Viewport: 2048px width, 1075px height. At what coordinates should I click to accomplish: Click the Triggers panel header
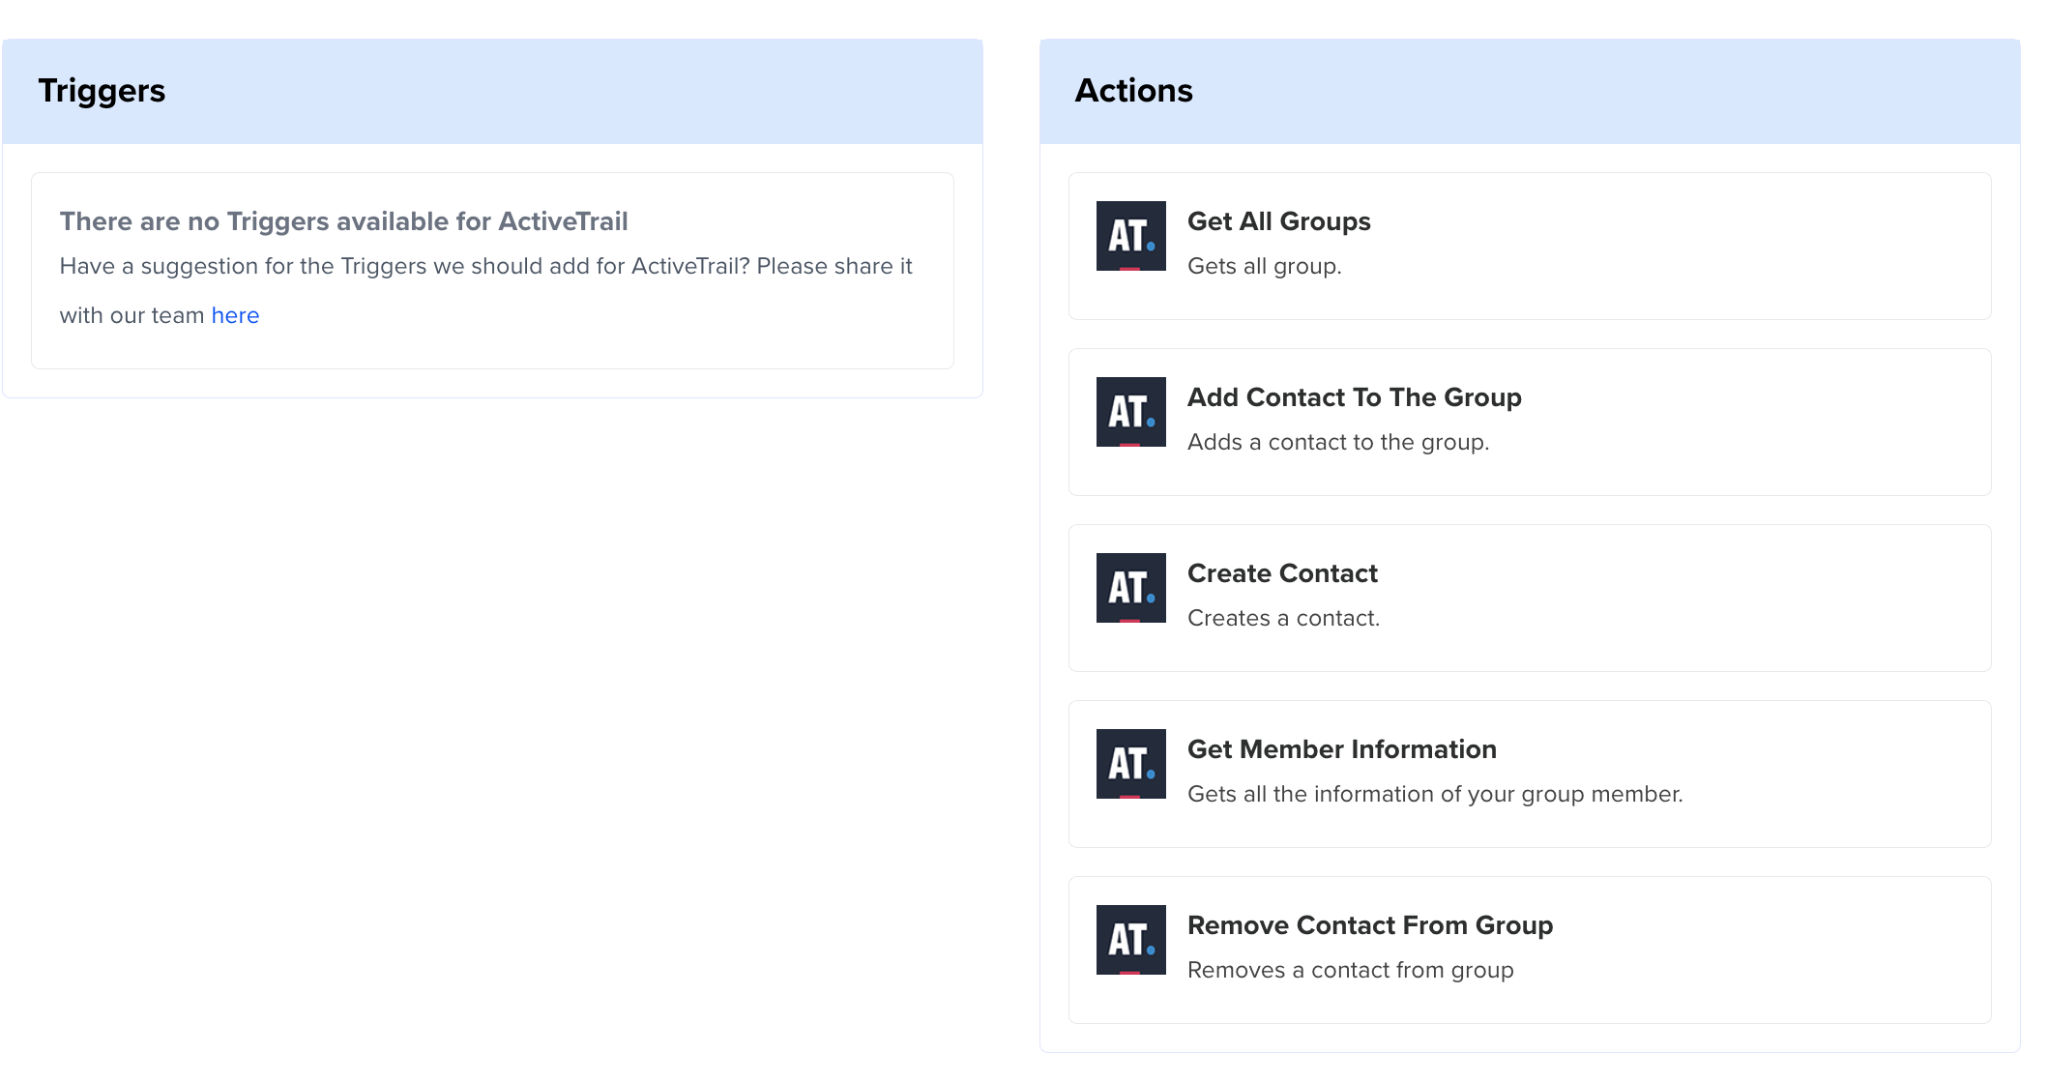coord(102,91)
